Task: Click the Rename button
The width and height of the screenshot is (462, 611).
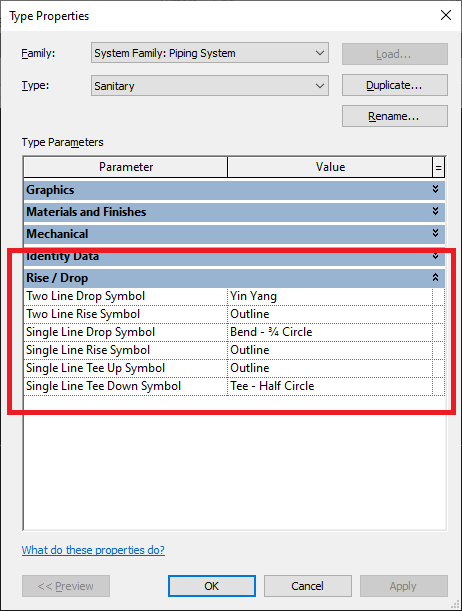Action: click(395, 116)
